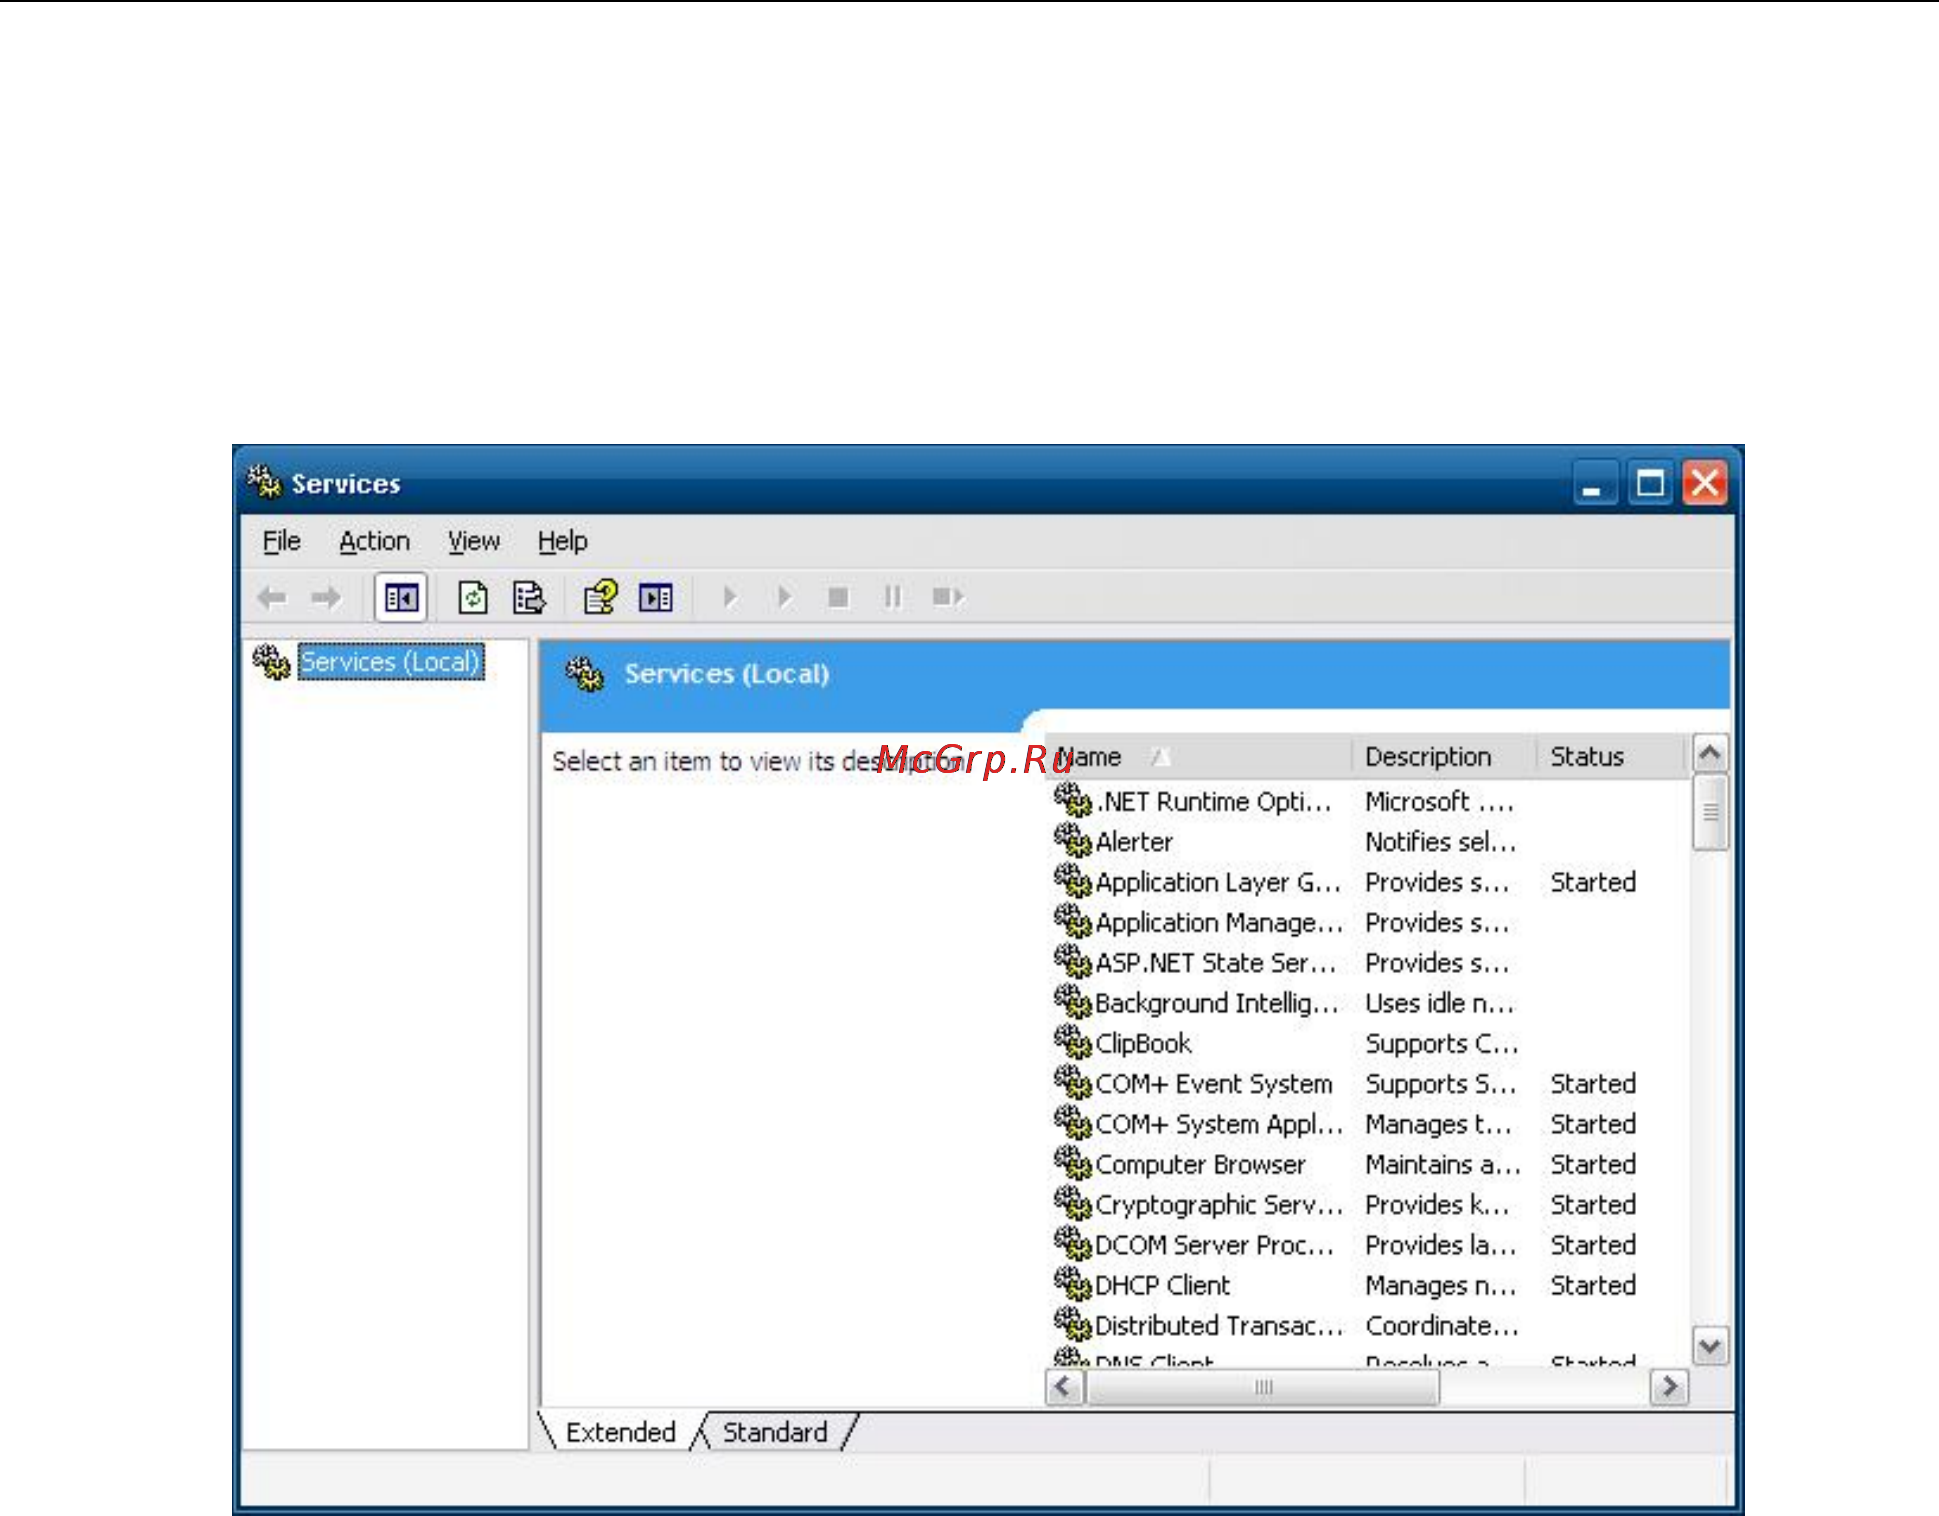Select the Cryptographic Serv... service name

coord(1219,1205)
